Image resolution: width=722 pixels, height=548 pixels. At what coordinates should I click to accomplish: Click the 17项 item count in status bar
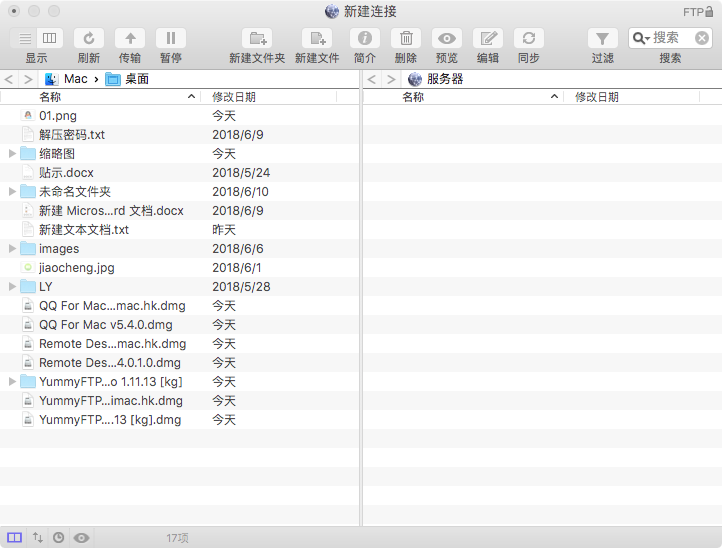[177, 538]
